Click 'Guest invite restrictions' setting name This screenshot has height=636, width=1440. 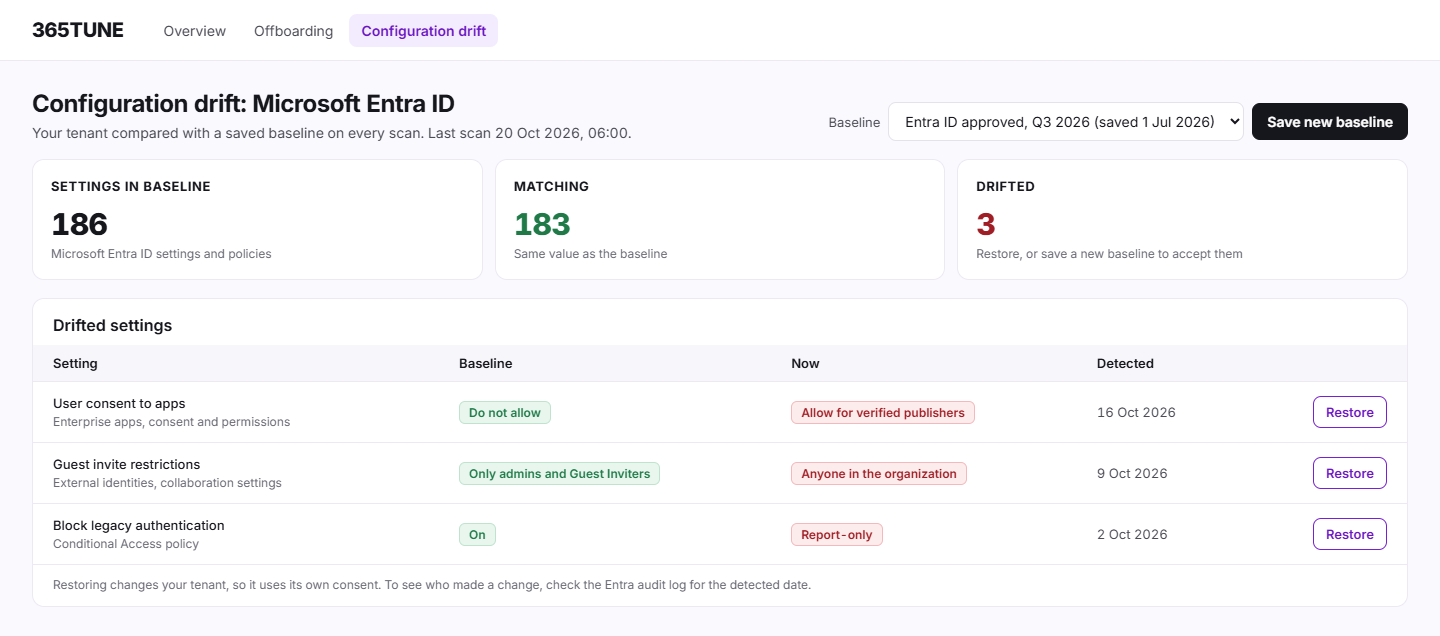[x=127, y=464]
